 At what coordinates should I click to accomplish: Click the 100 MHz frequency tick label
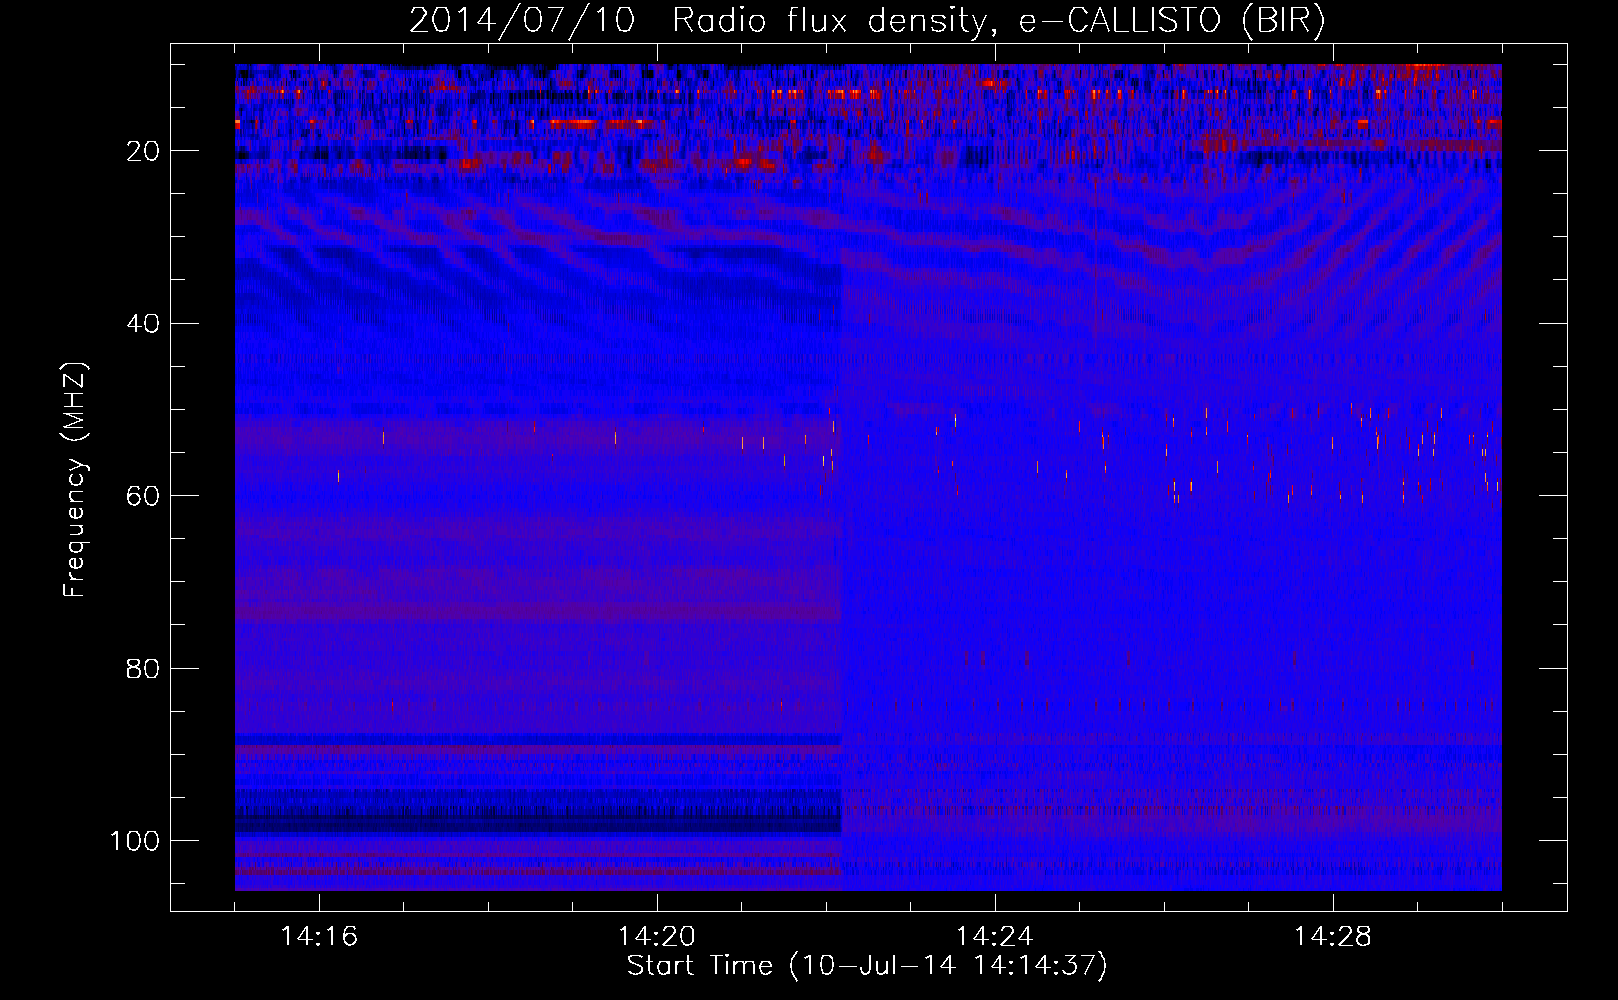click(x=136, y=841)
